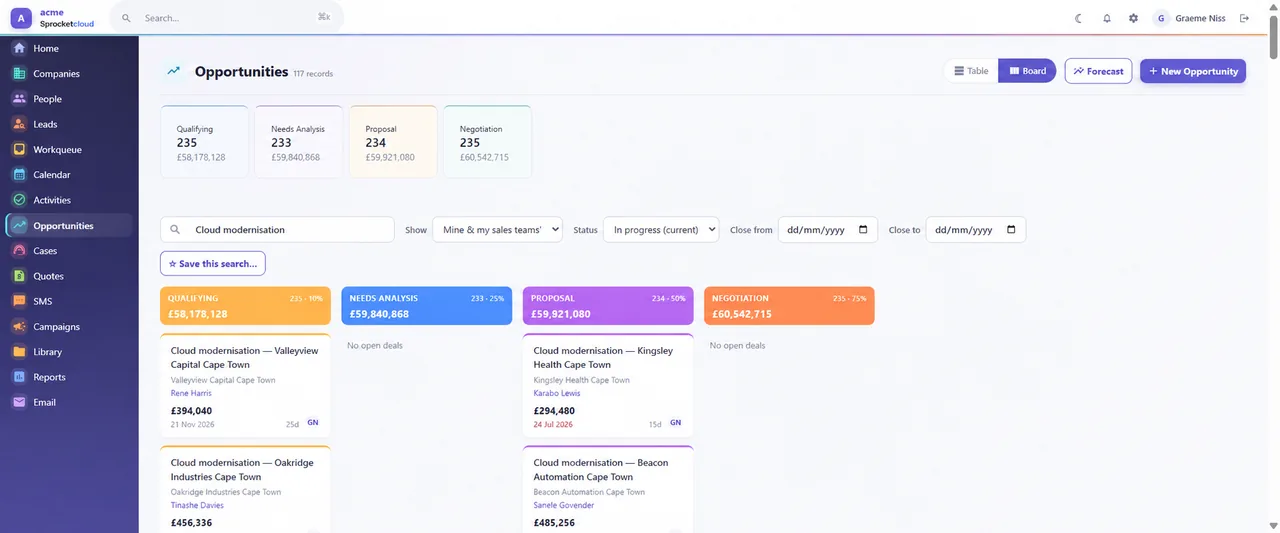Screen dimensions: 1280x533
Task: Click the PROPOSAL column header
Action: pos(608,306)
